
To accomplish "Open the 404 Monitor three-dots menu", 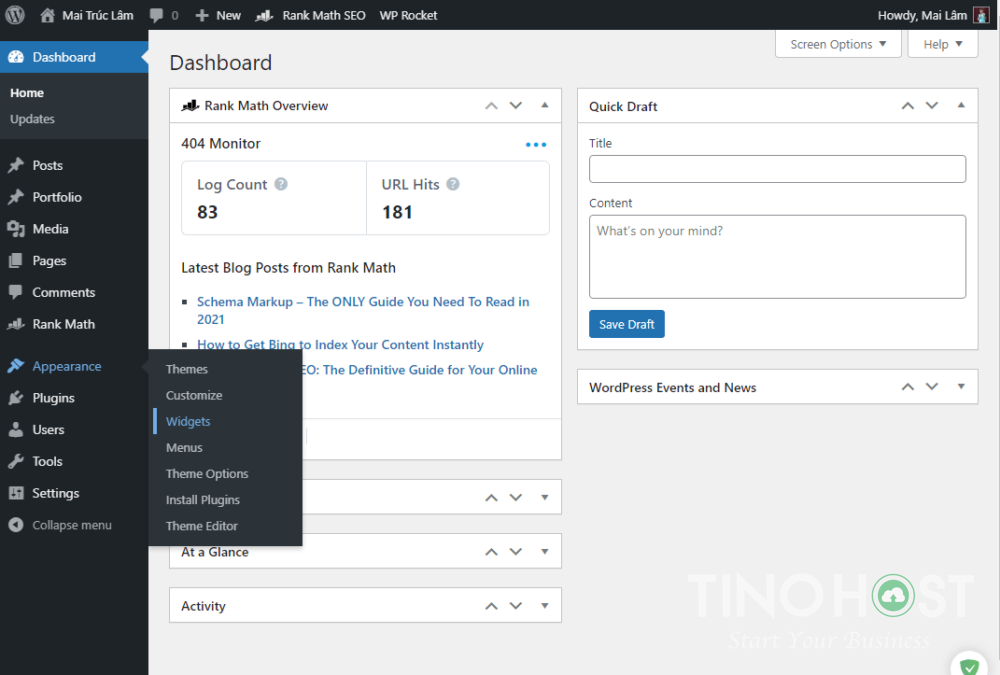I will [536, 145].
